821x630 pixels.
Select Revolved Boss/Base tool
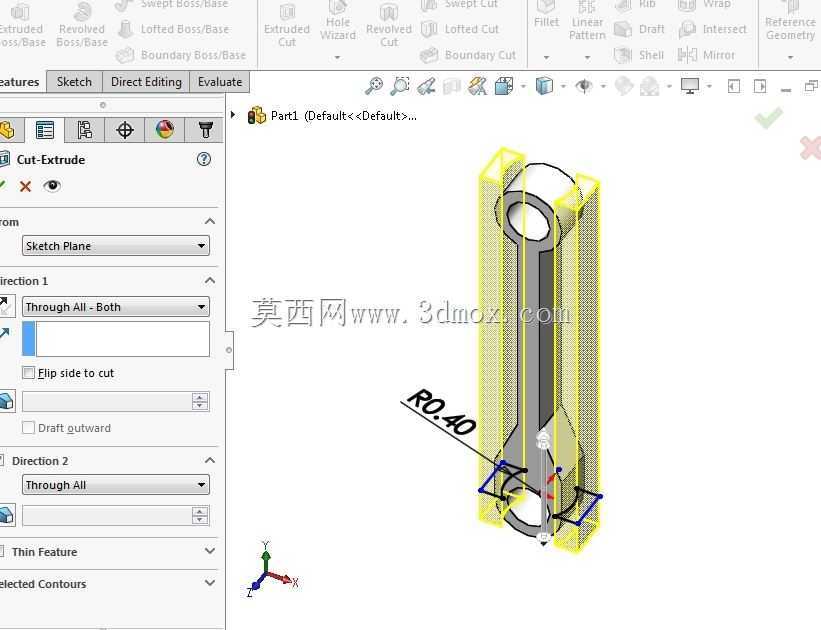click(x=82, y=25)
